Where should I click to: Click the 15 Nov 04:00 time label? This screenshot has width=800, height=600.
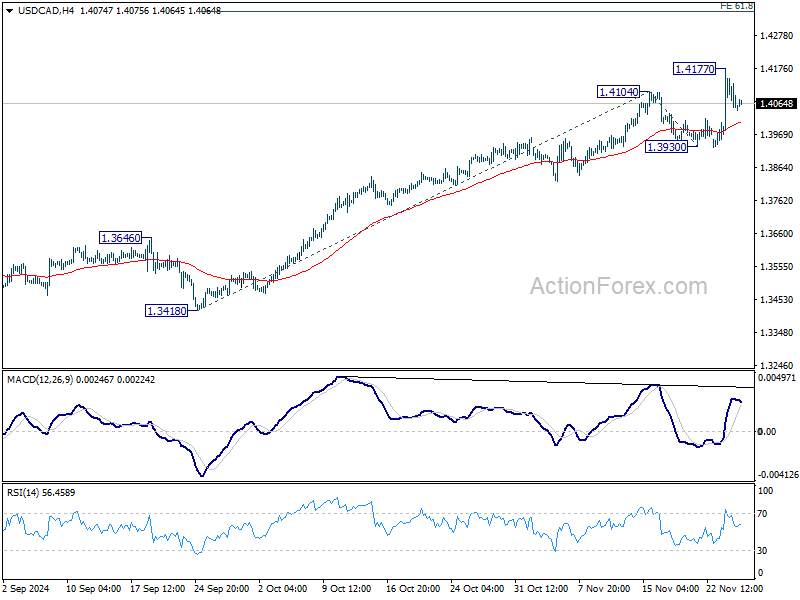670,589
